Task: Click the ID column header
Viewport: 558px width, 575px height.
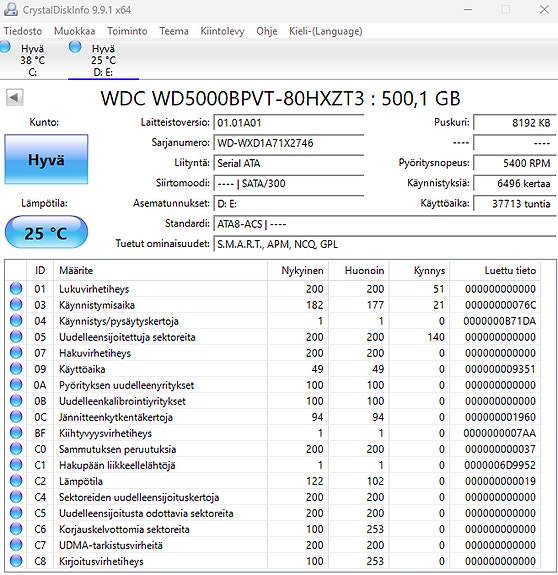Action: (40, 271)
